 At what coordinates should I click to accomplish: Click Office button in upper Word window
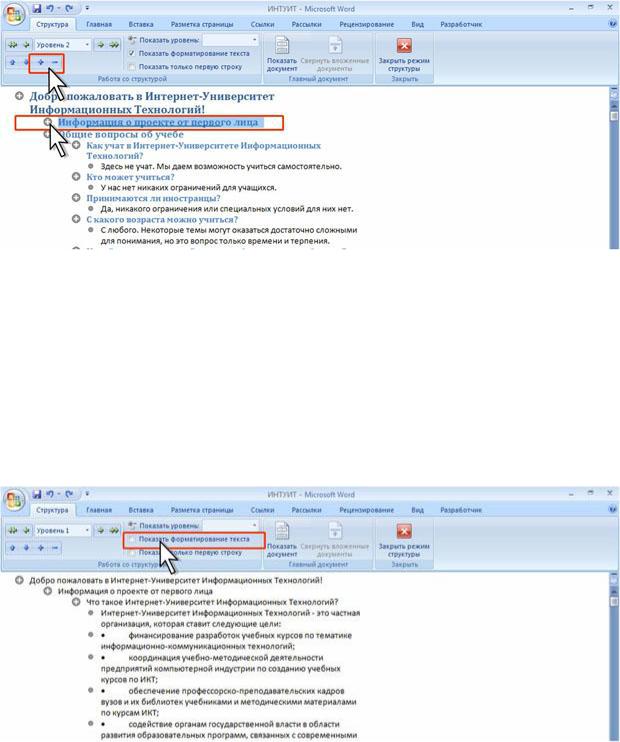[x=14, y=14]
